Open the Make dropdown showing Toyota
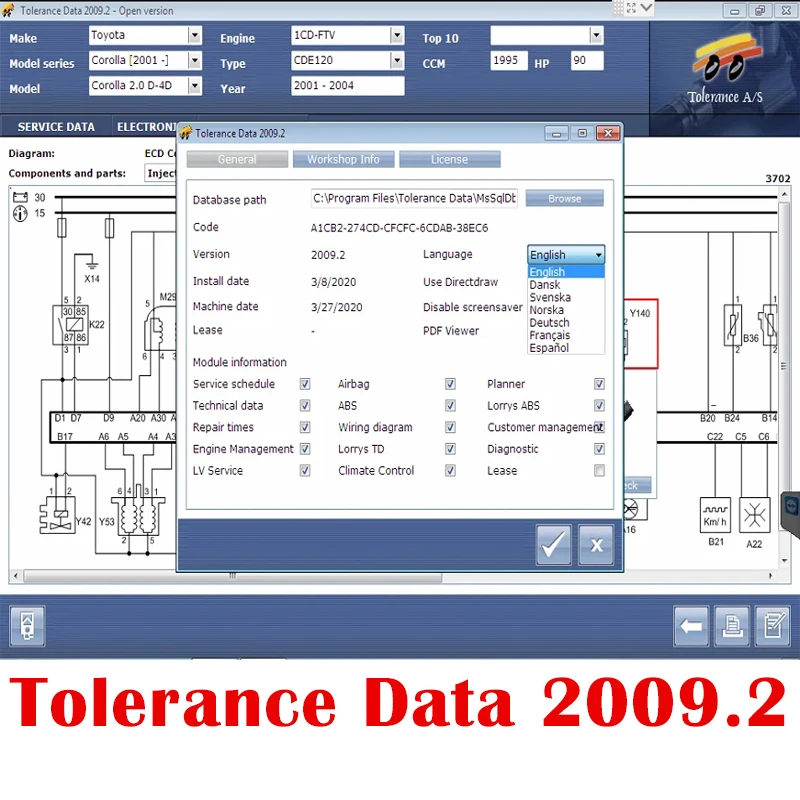 click(194, 35)
